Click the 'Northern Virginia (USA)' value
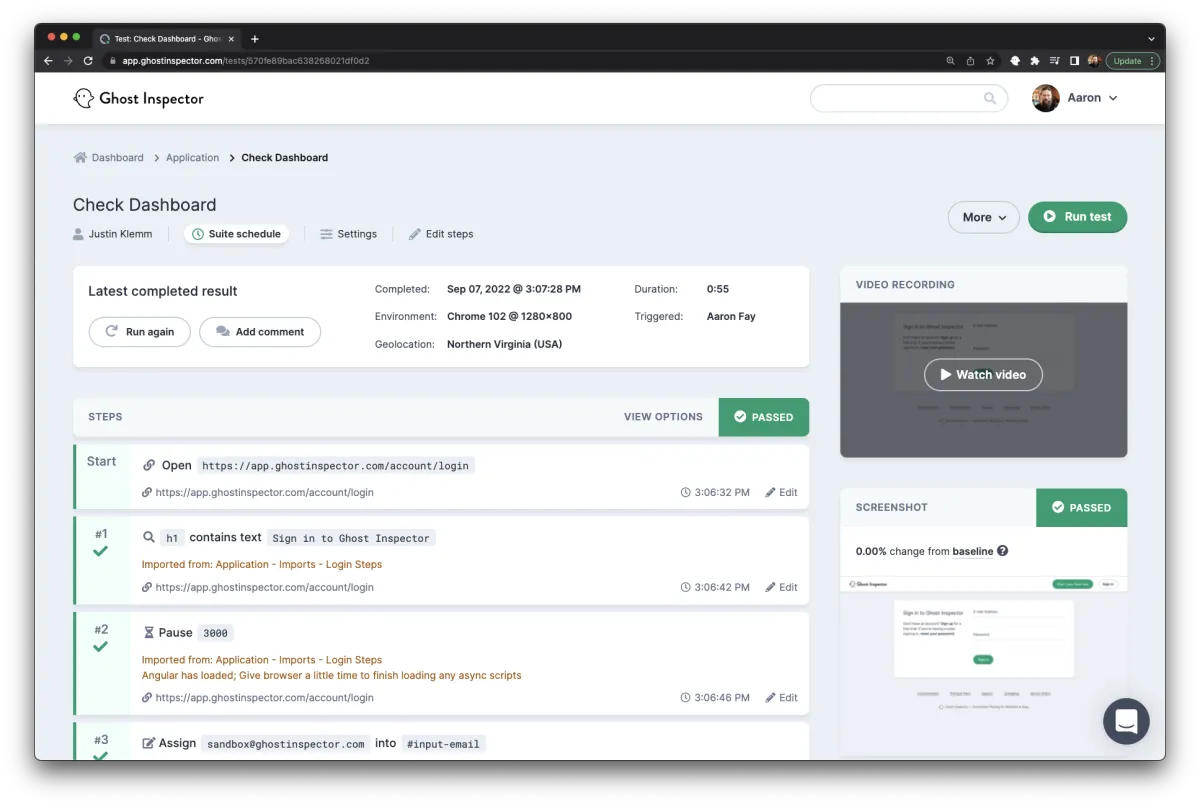Screen dimensions: 1200x806 504,344
